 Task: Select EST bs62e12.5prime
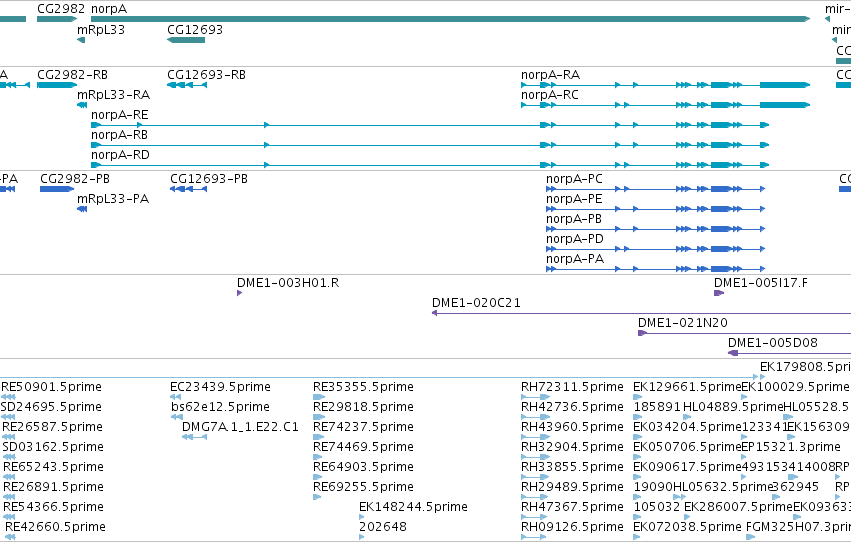tap(220, 407)
